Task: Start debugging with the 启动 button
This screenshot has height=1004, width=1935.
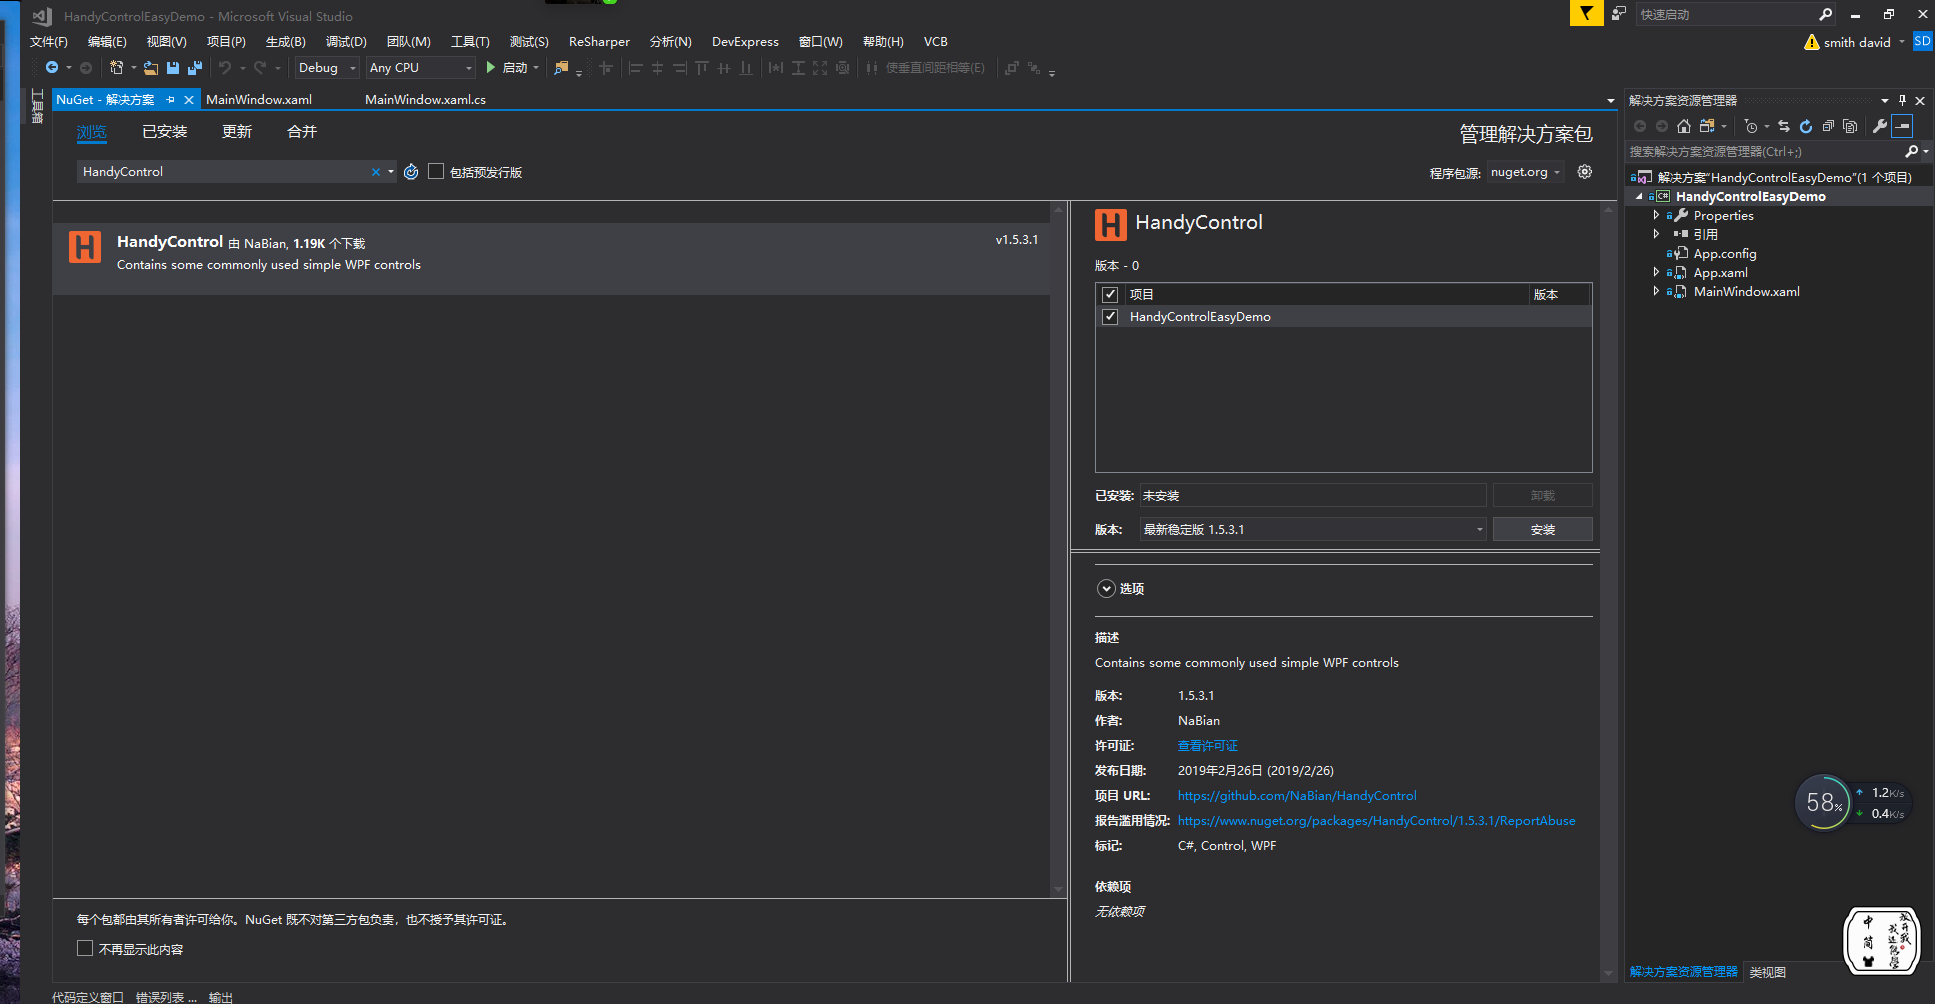Action: (512, 67)
